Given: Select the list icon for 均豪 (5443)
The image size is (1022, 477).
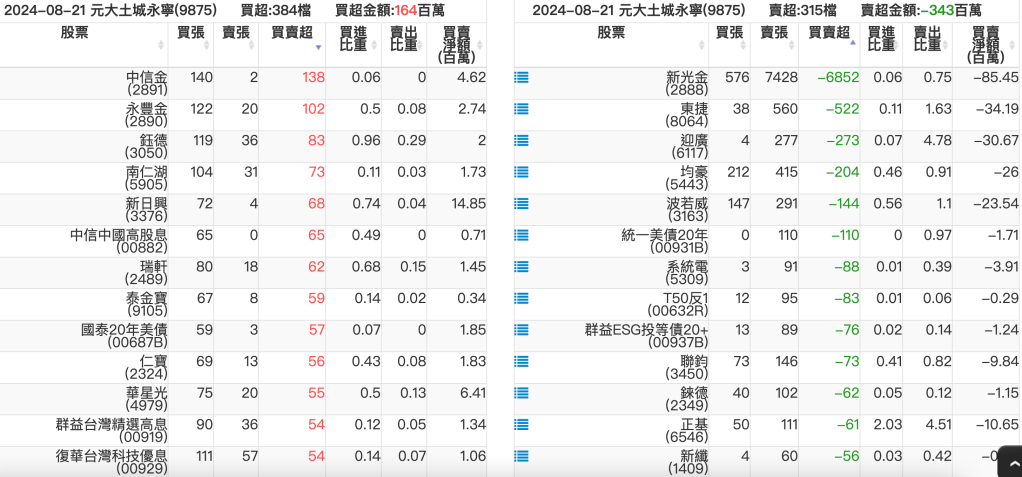Looking at the screenshot, I should click(x=521, y=172).
